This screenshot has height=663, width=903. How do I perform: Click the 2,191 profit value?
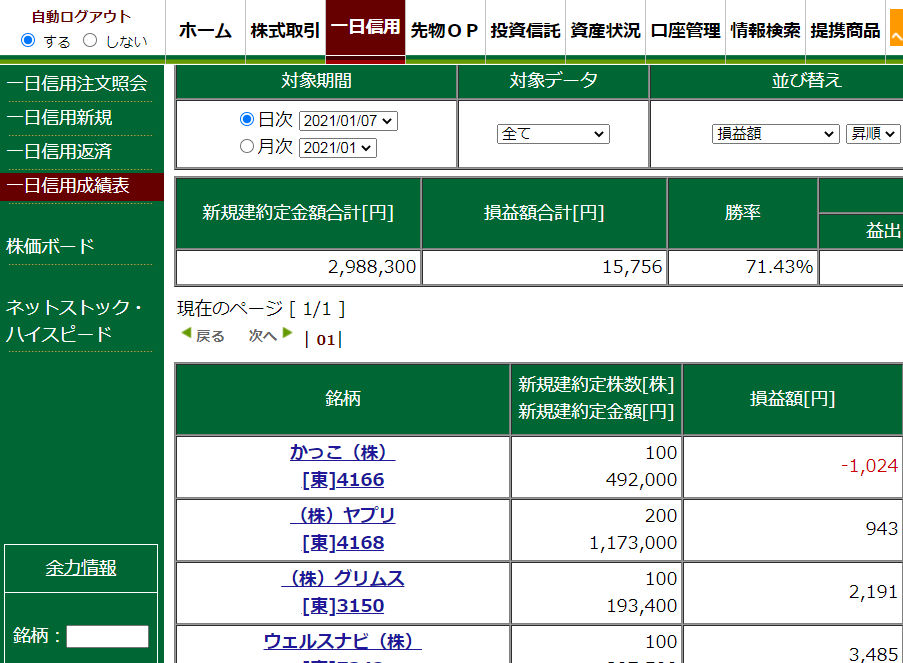[873, 592]
